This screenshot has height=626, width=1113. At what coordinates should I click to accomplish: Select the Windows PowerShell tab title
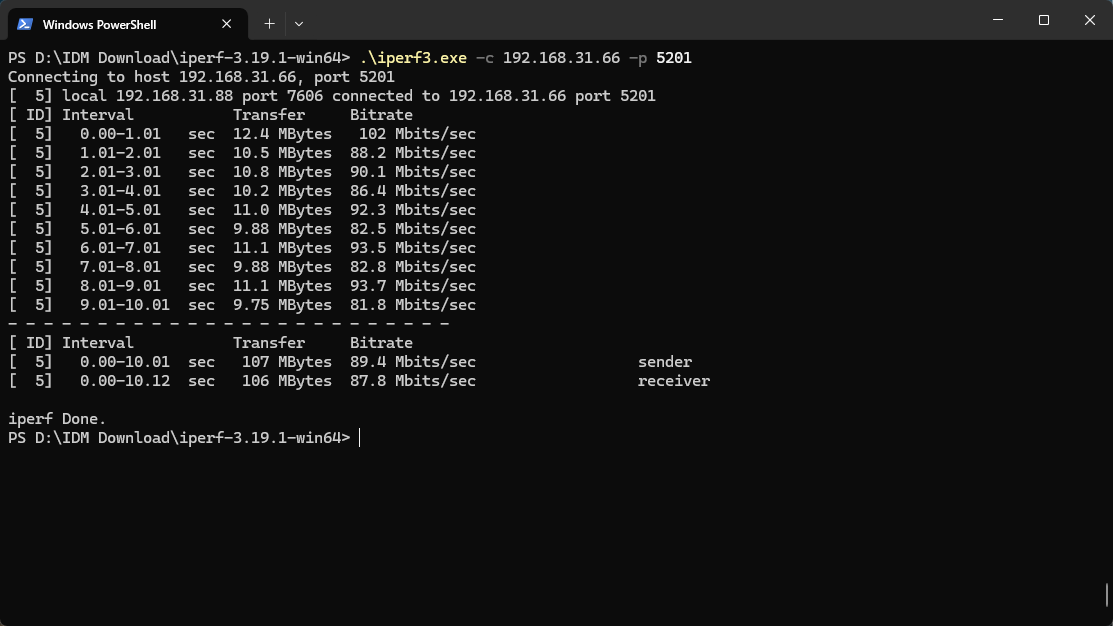click(x=99, y=24)
